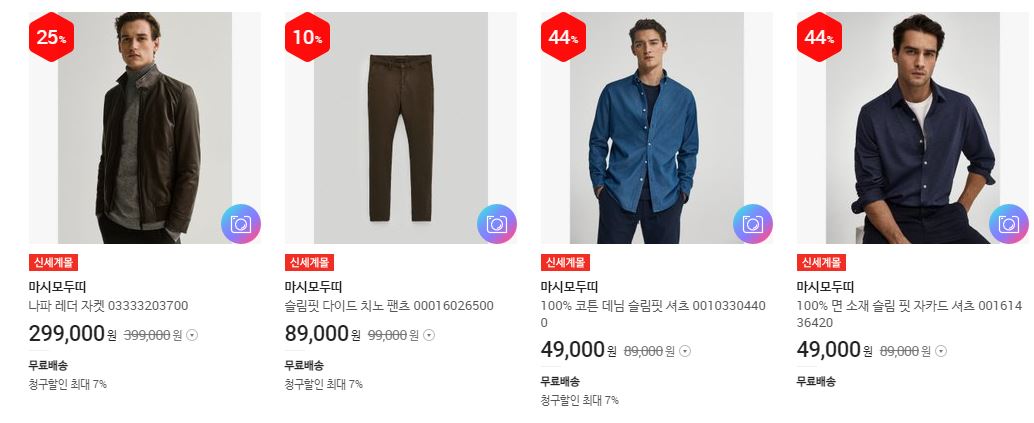Click 신세계몰 tag under denim shirt
1034x423 pixels.
pyautogui.click(x=565, y=262)
